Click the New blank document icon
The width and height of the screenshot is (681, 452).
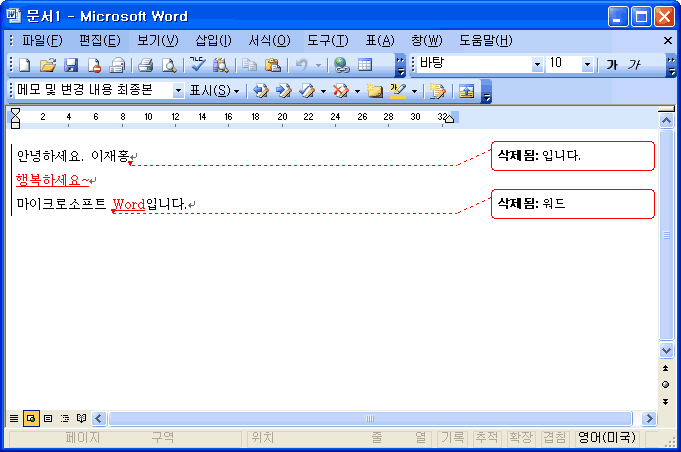point(23,65)
